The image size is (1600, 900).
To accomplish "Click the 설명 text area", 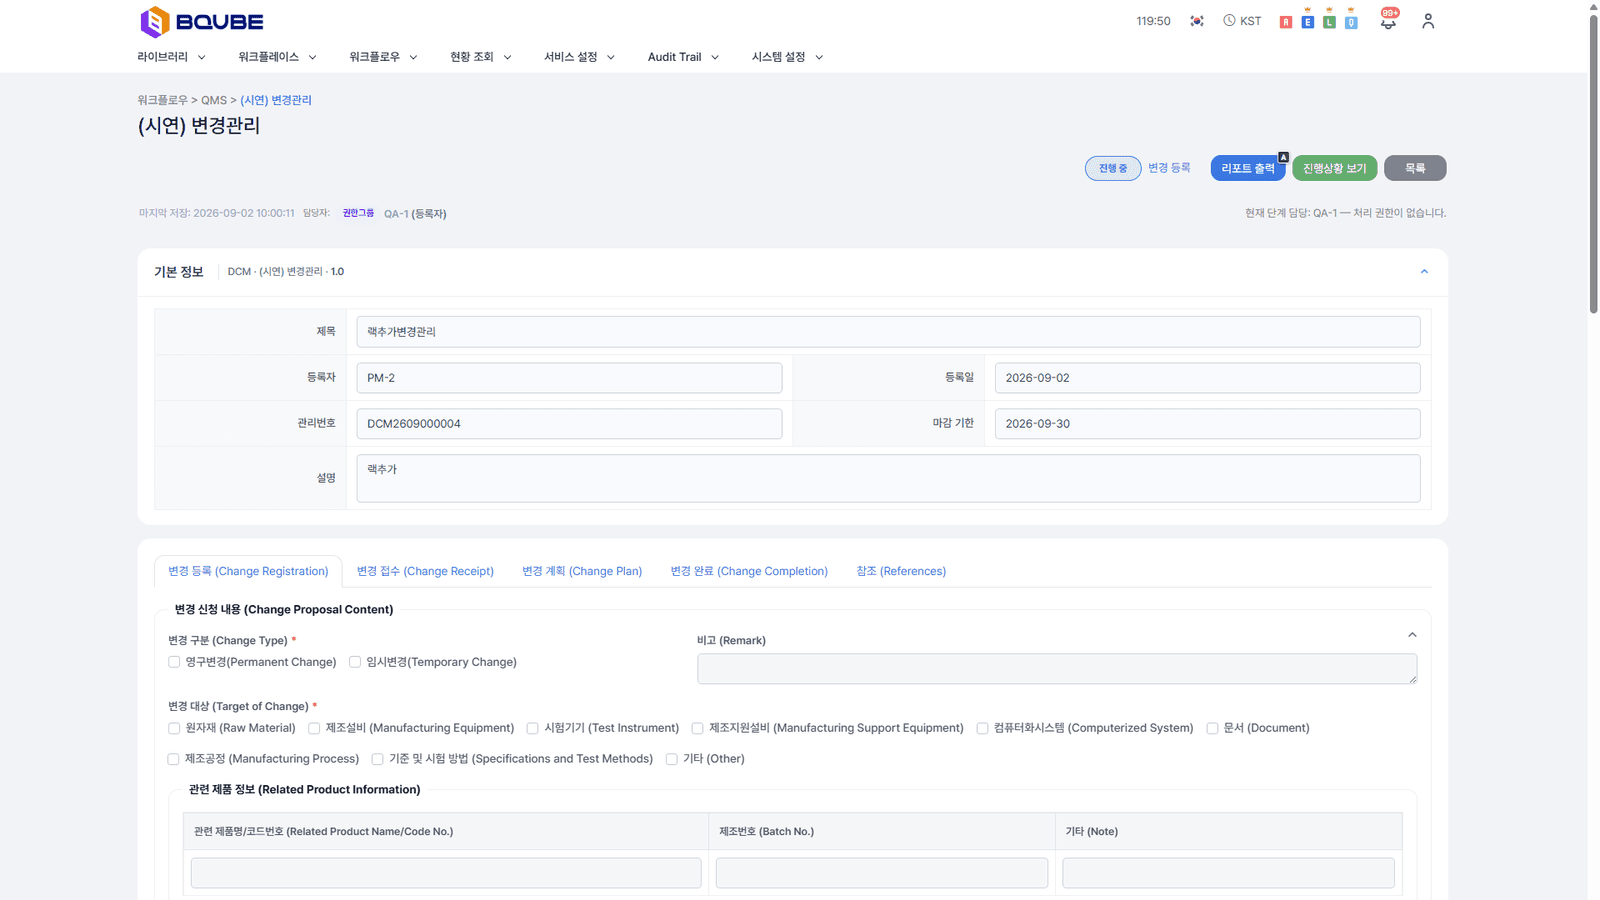I will tap(888, 478).
